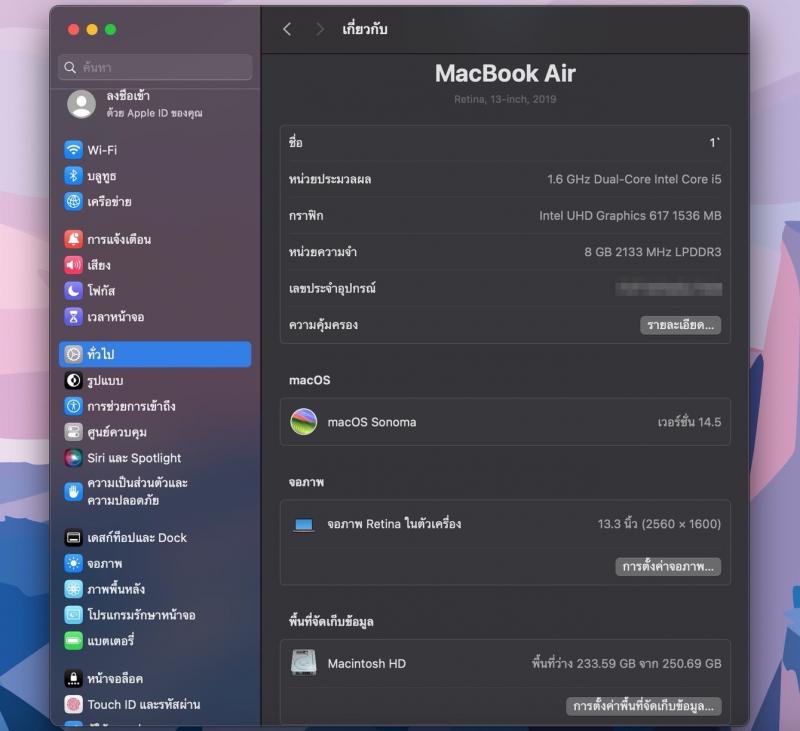Viewport: 800px width, 731px height.
Task: Open Touch ID fingerprint icon
Action: (73, 704)
